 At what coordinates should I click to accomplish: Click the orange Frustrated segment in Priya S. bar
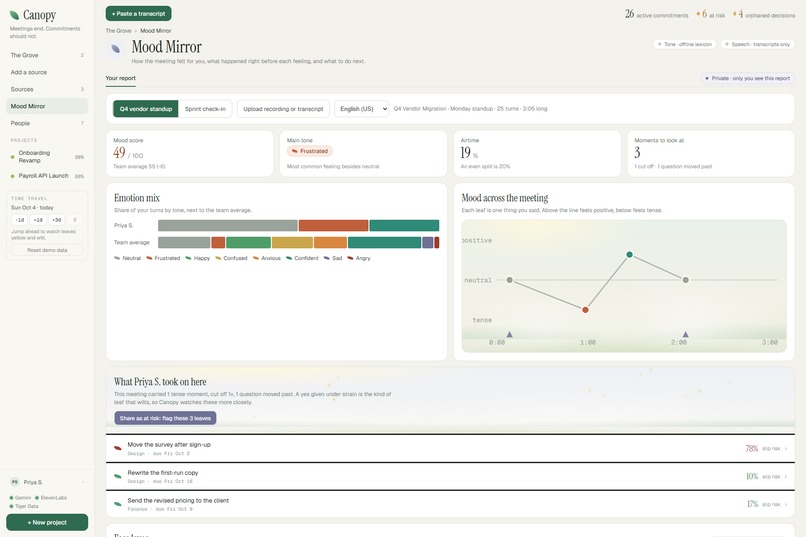click(334, 225)
